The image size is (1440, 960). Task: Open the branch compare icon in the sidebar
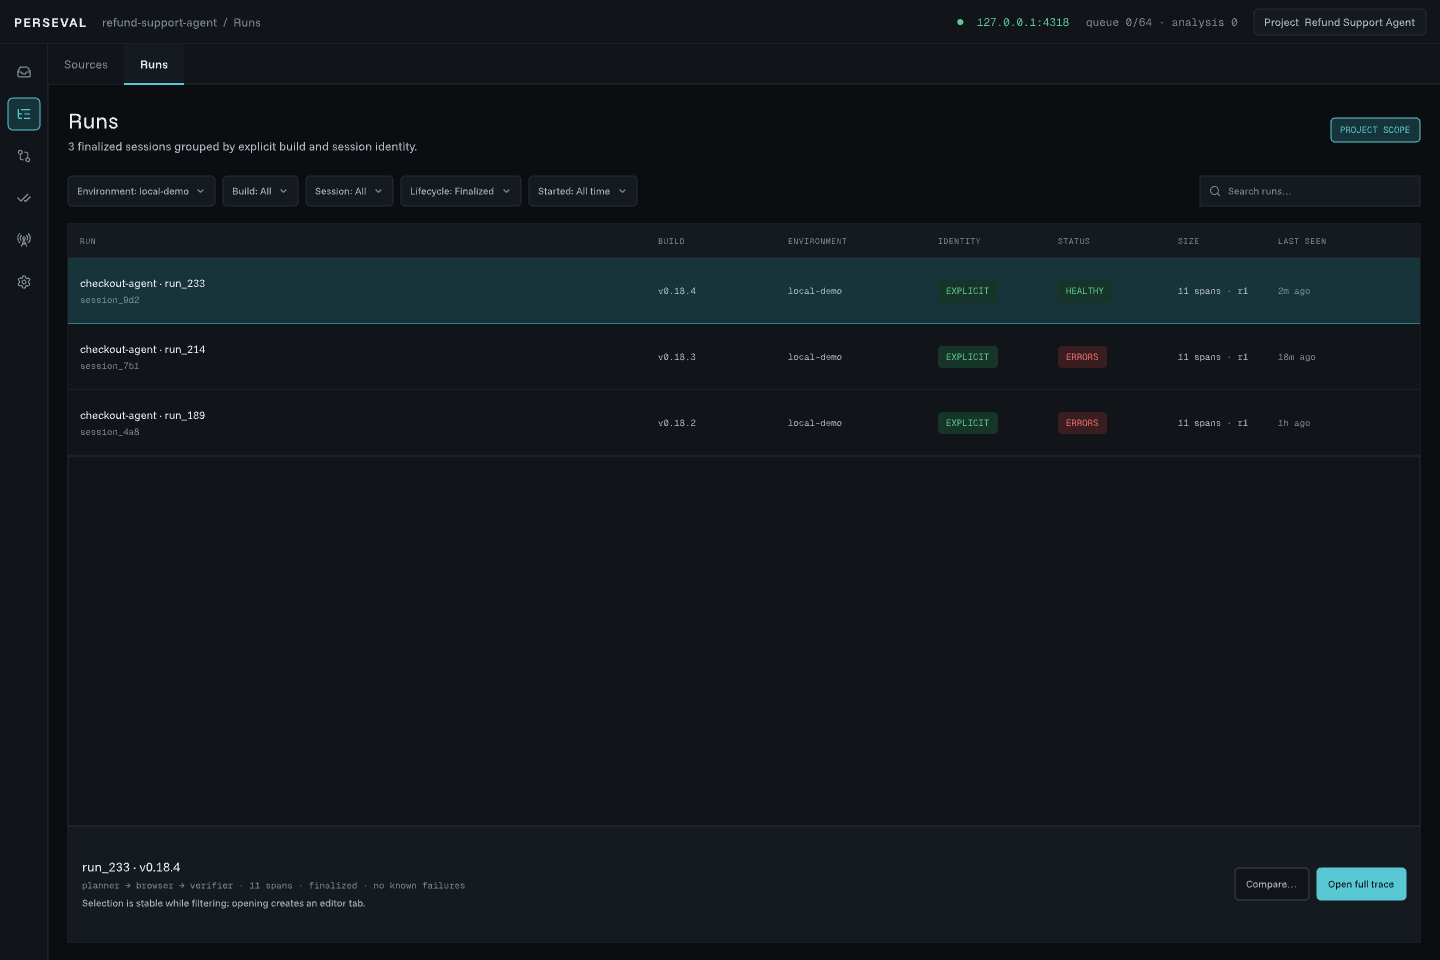[24, 156]
